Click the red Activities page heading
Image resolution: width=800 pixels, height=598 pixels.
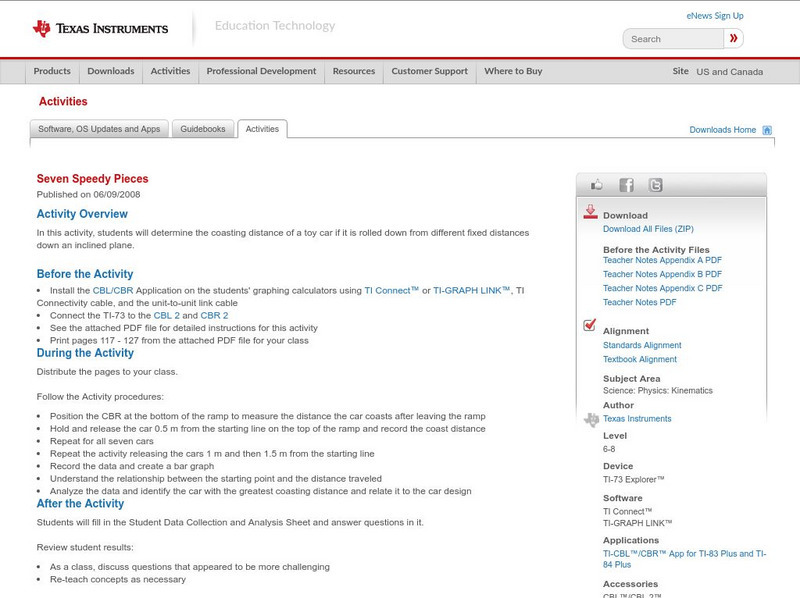pos(63,102)
